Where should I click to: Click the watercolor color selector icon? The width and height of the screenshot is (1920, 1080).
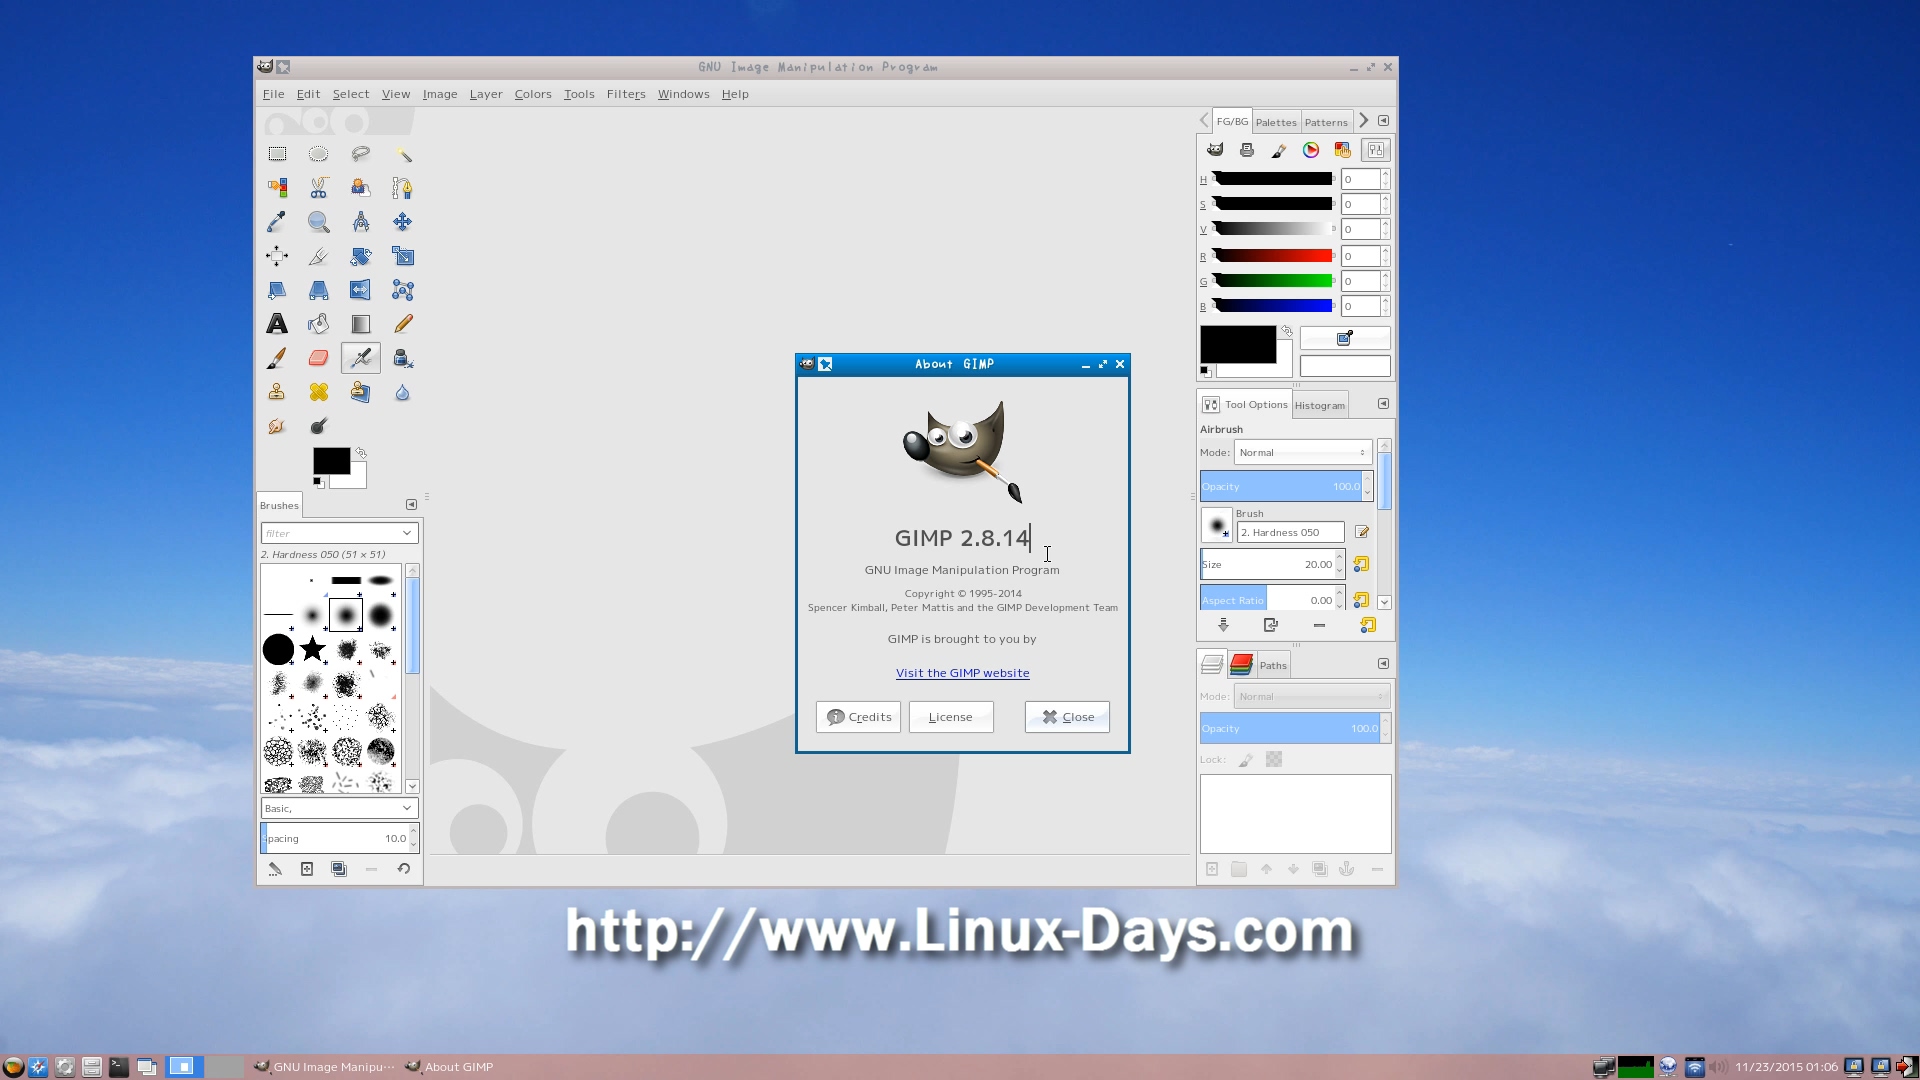[1278, 150]
